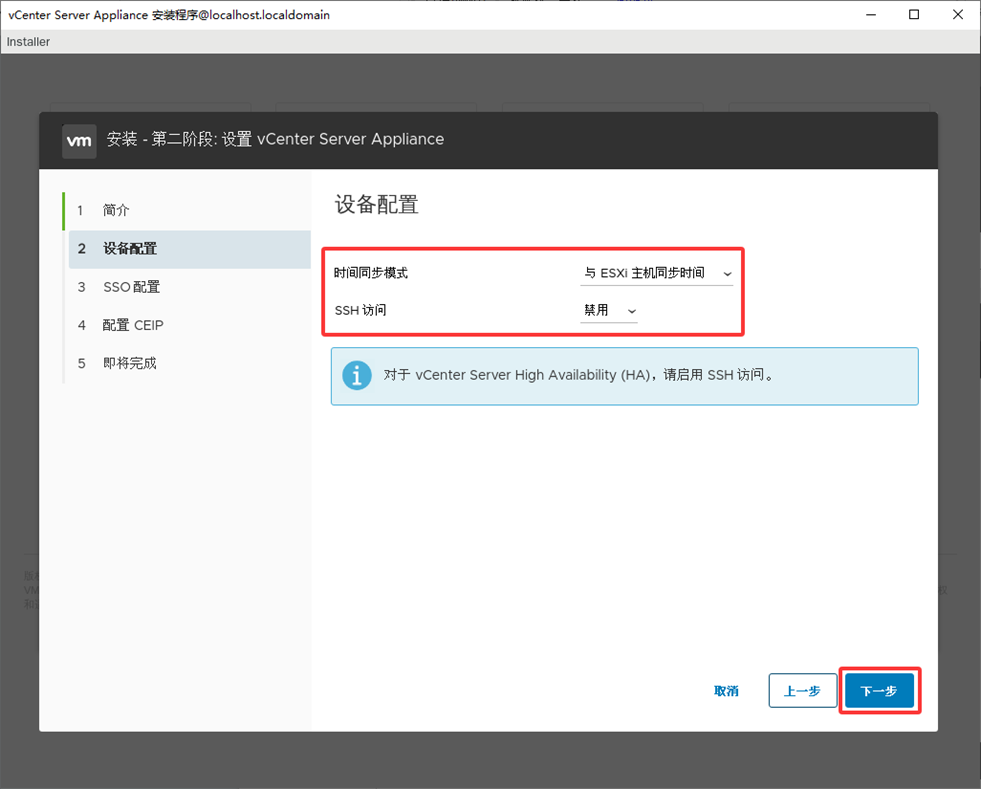The image size is (981, 789).
Task: Proceed with the 下一步 button
Action: click(879, 691)
